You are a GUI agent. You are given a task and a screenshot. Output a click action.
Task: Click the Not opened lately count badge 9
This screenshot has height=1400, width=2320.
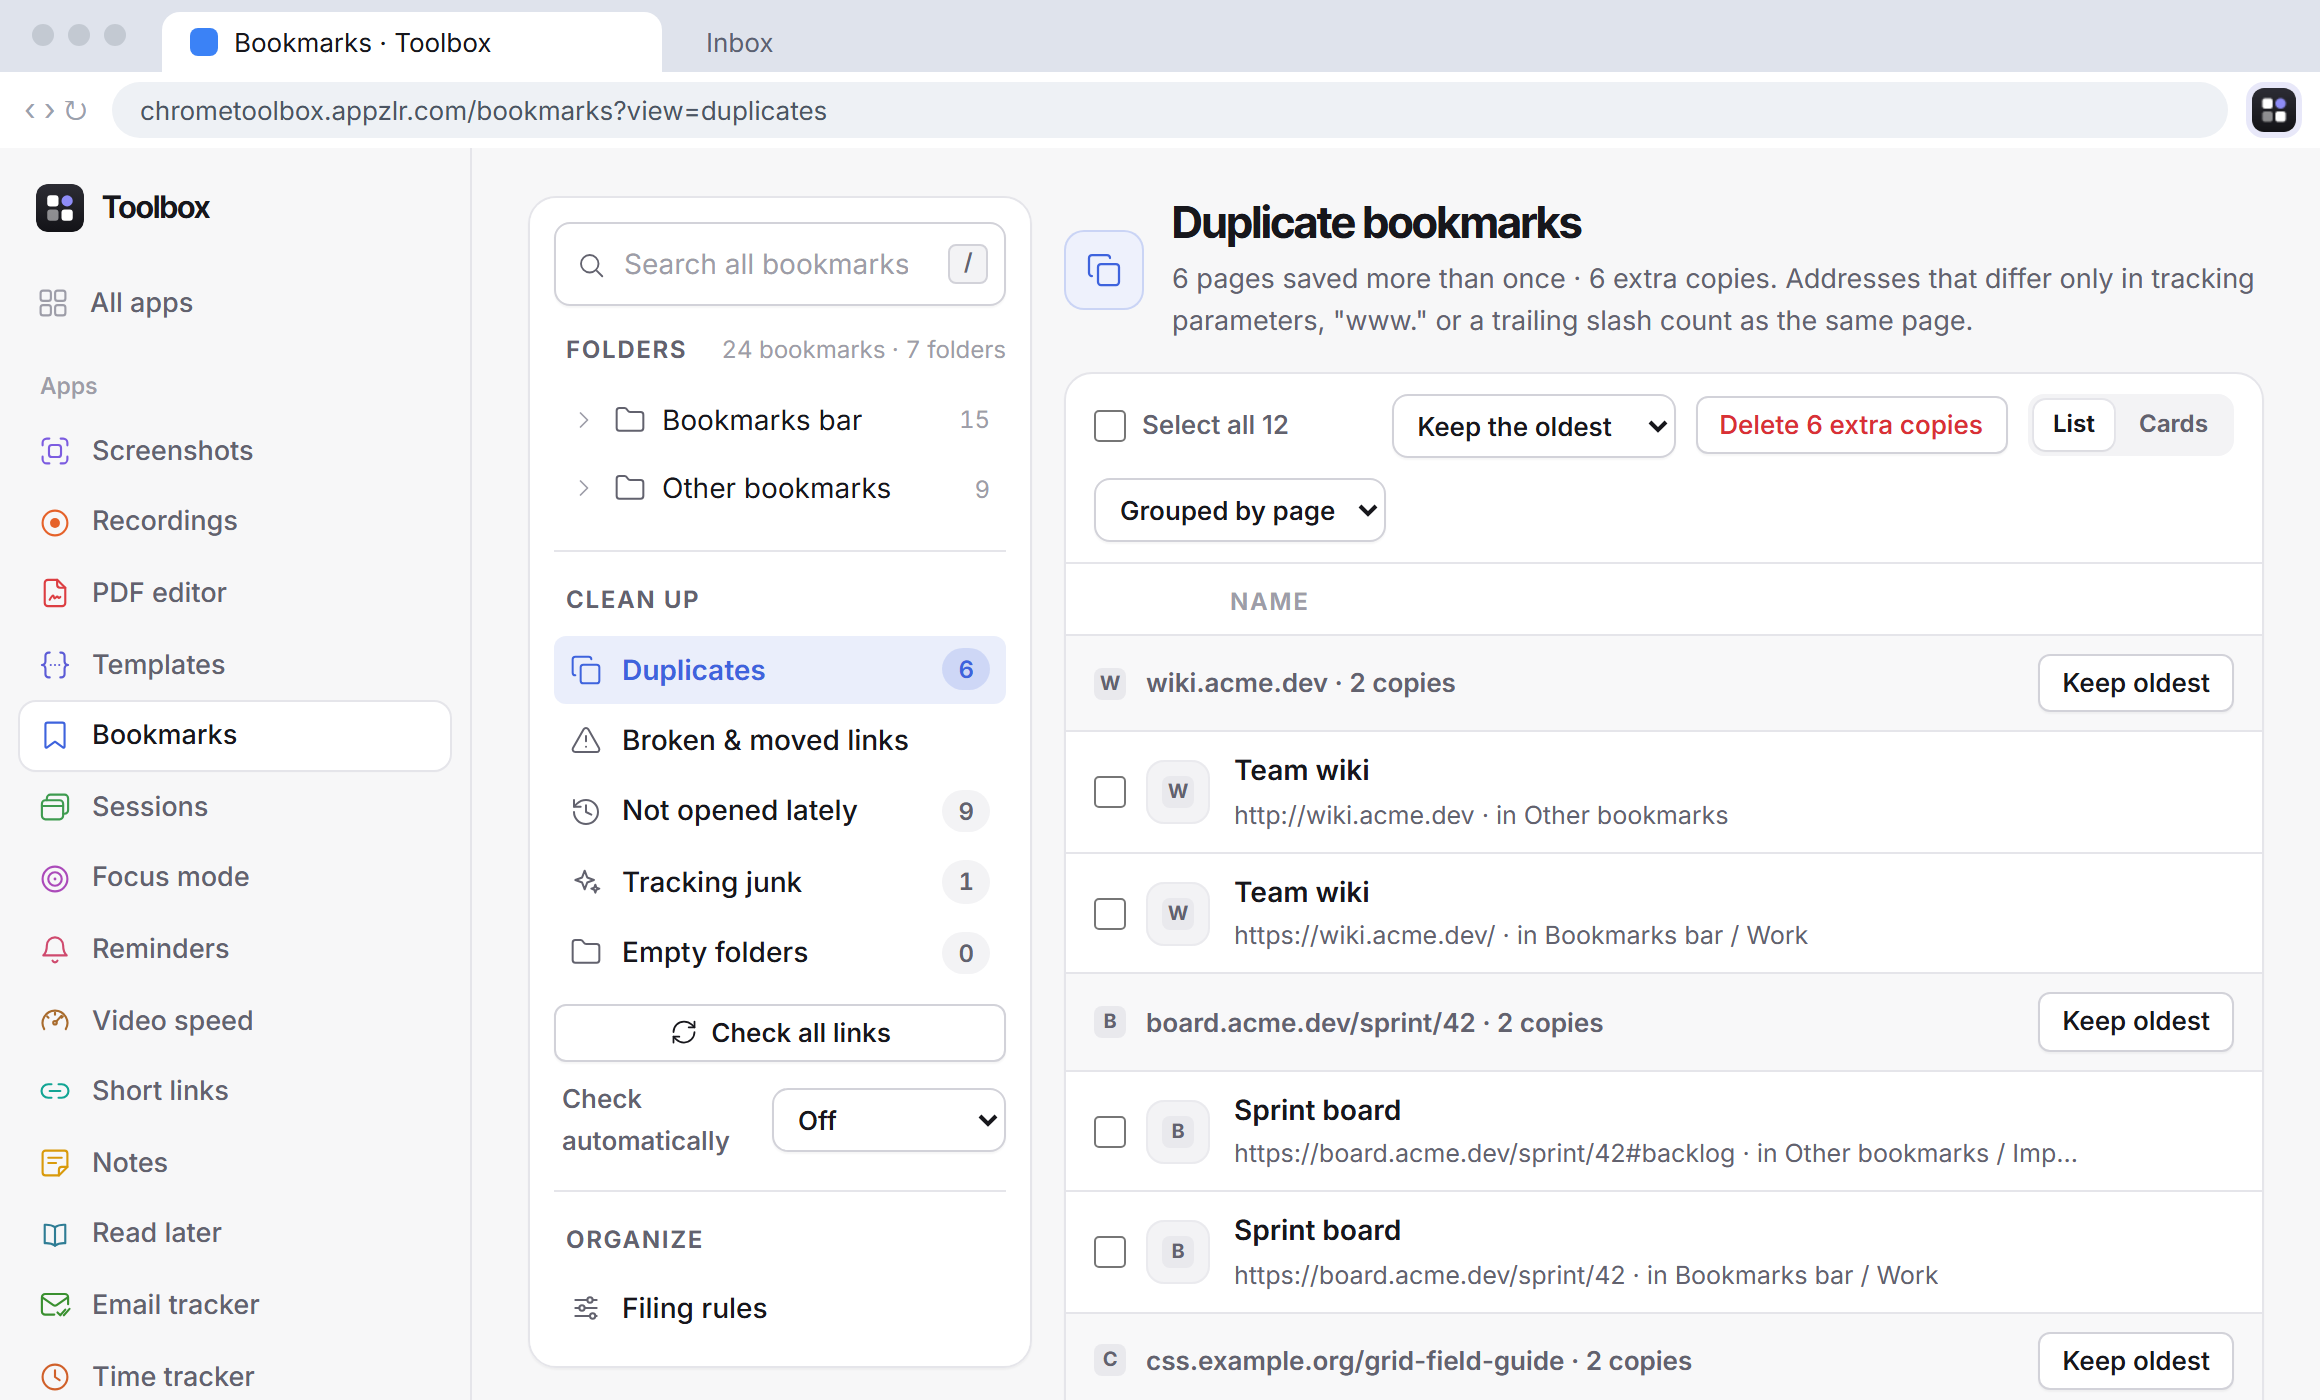(x=966, y=811)
